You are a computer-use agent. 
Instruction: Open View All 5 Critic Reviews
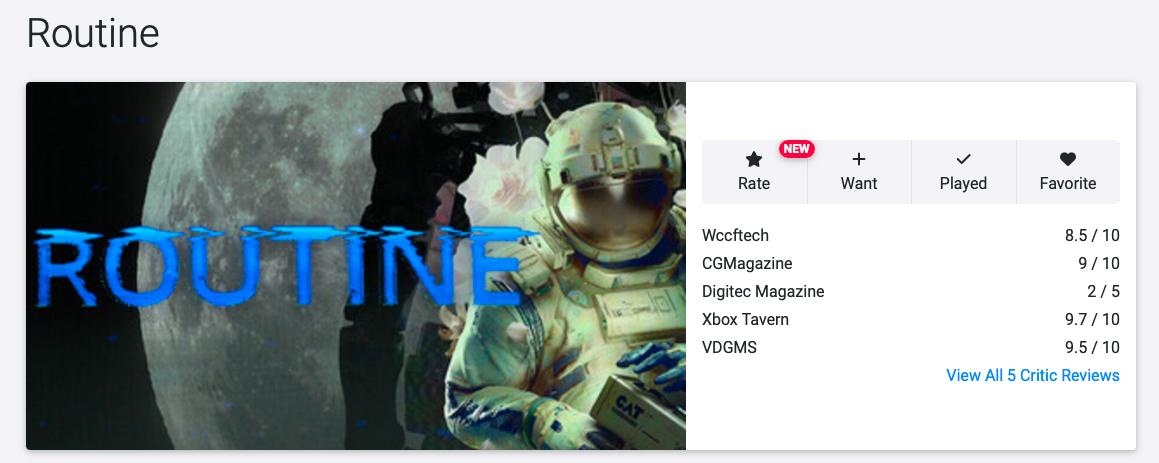click(1032, 375)
